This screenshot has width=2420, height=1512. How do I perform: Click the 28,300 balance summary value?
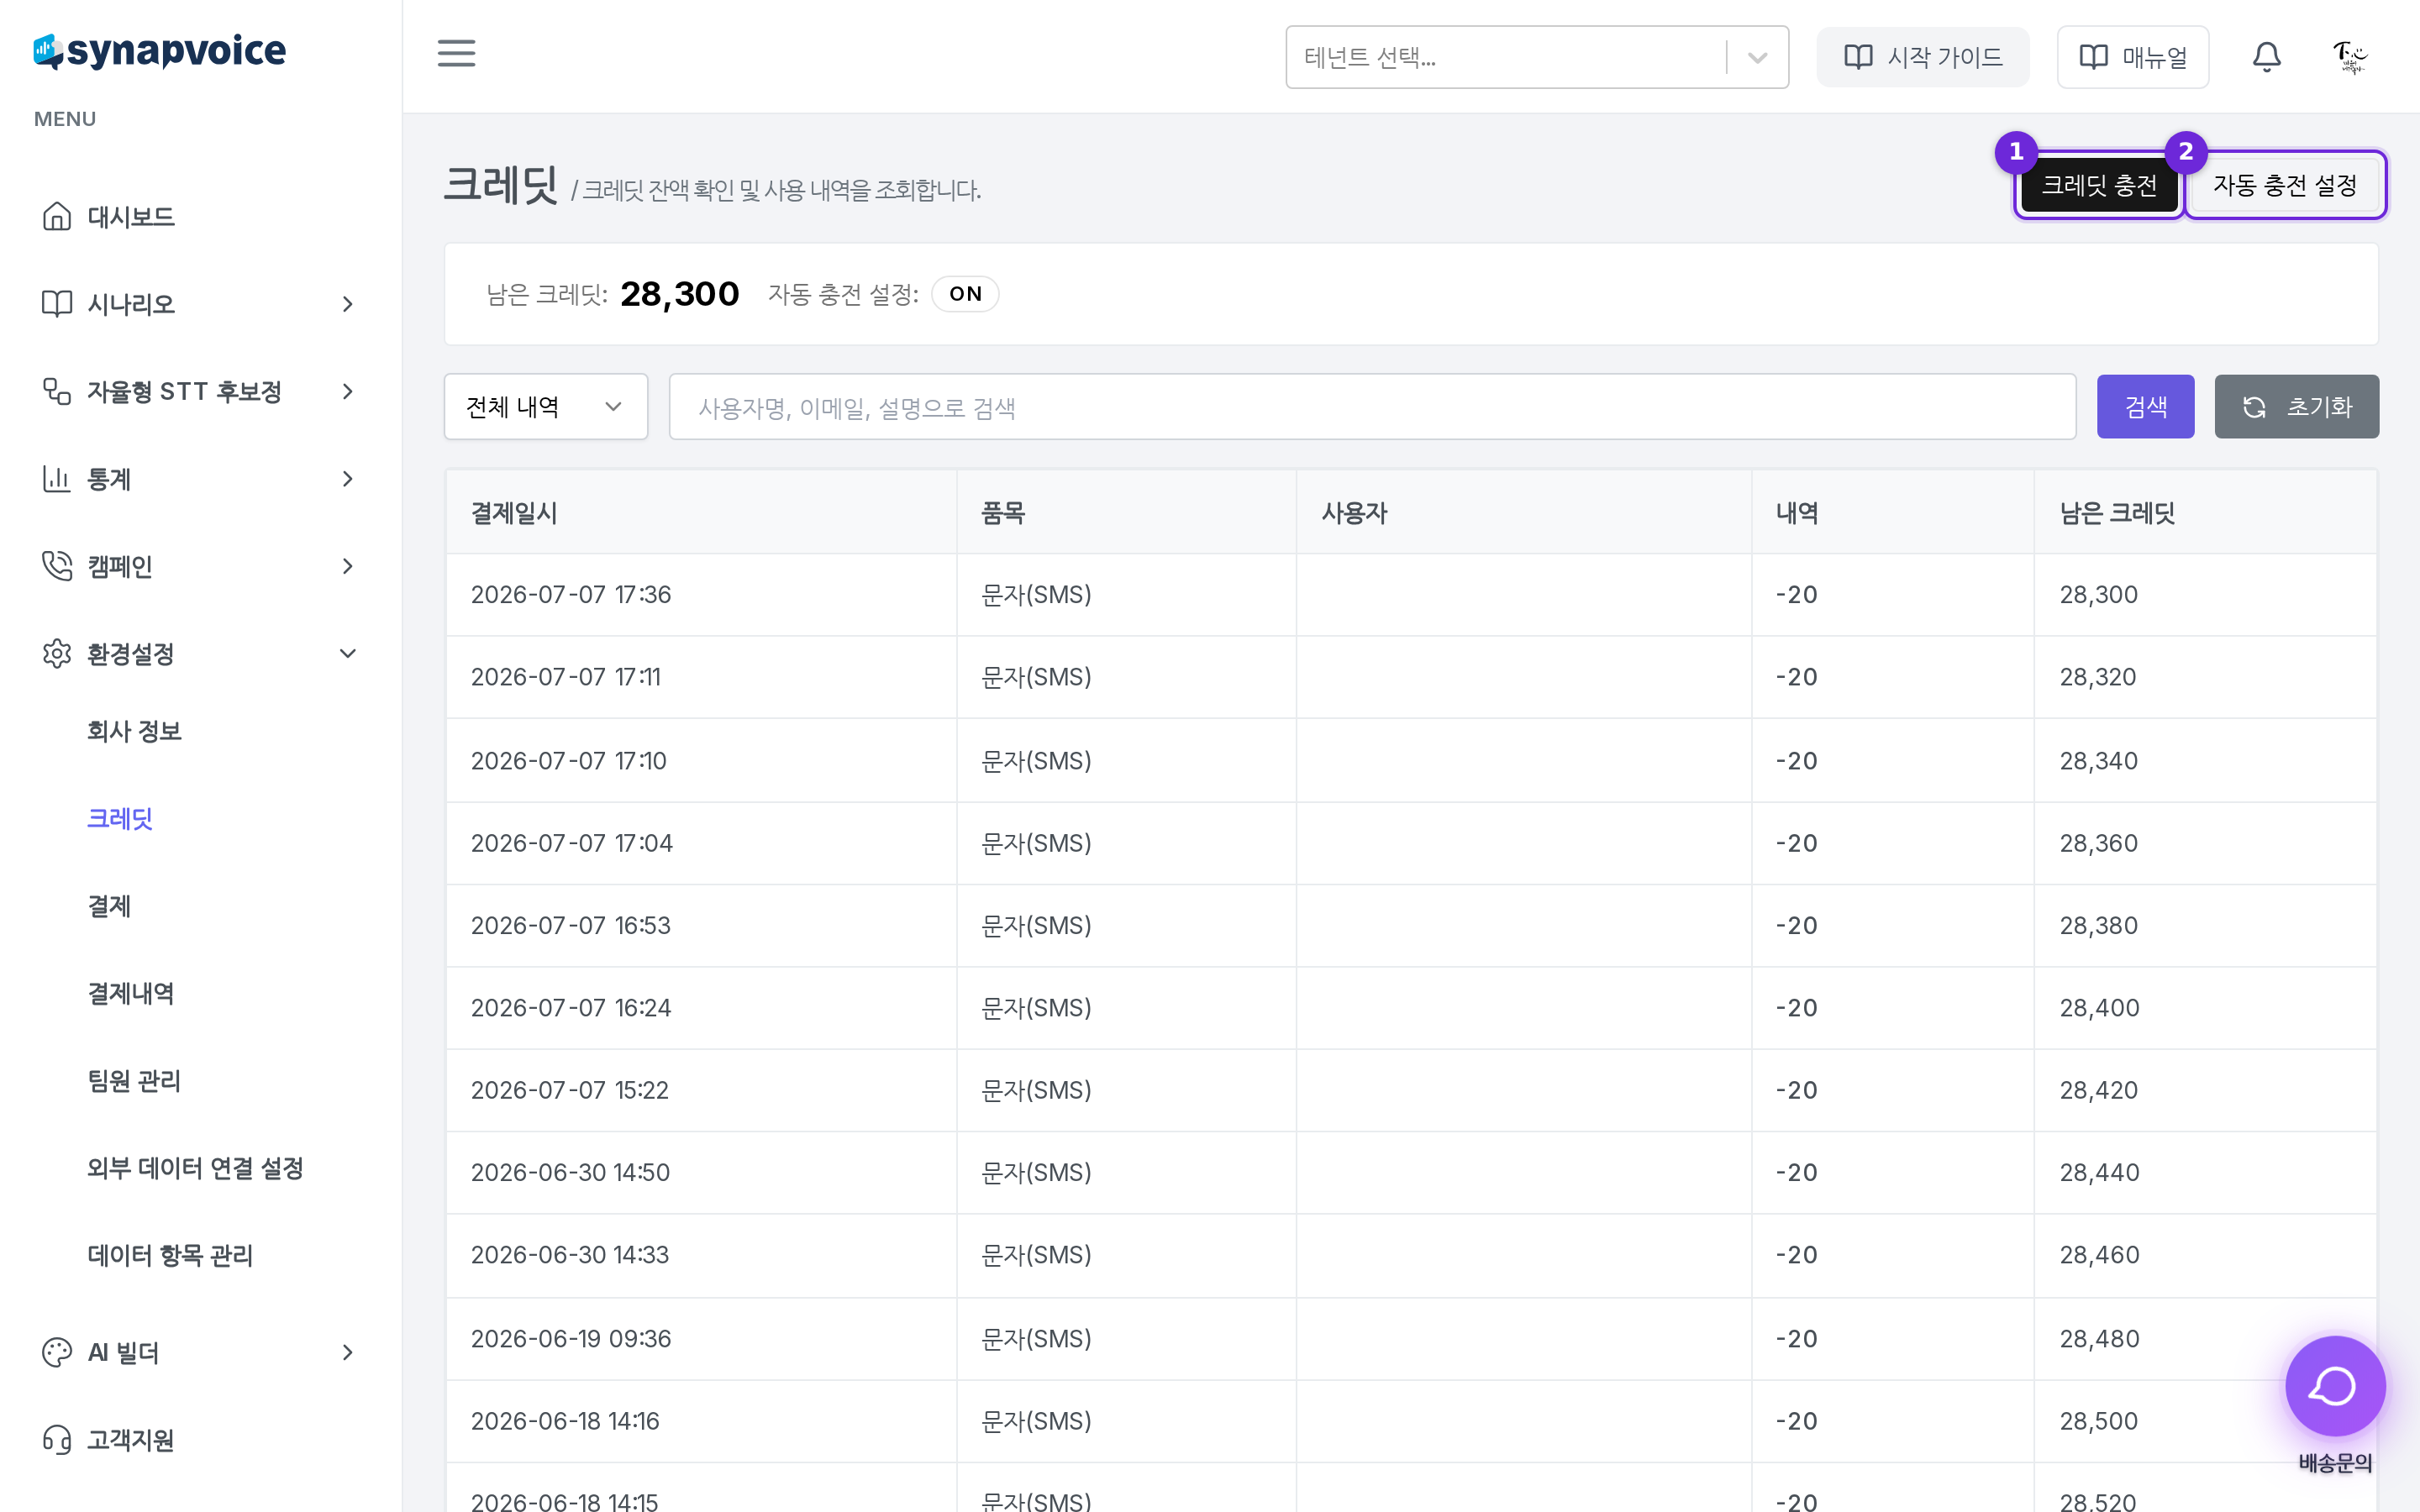679,294
